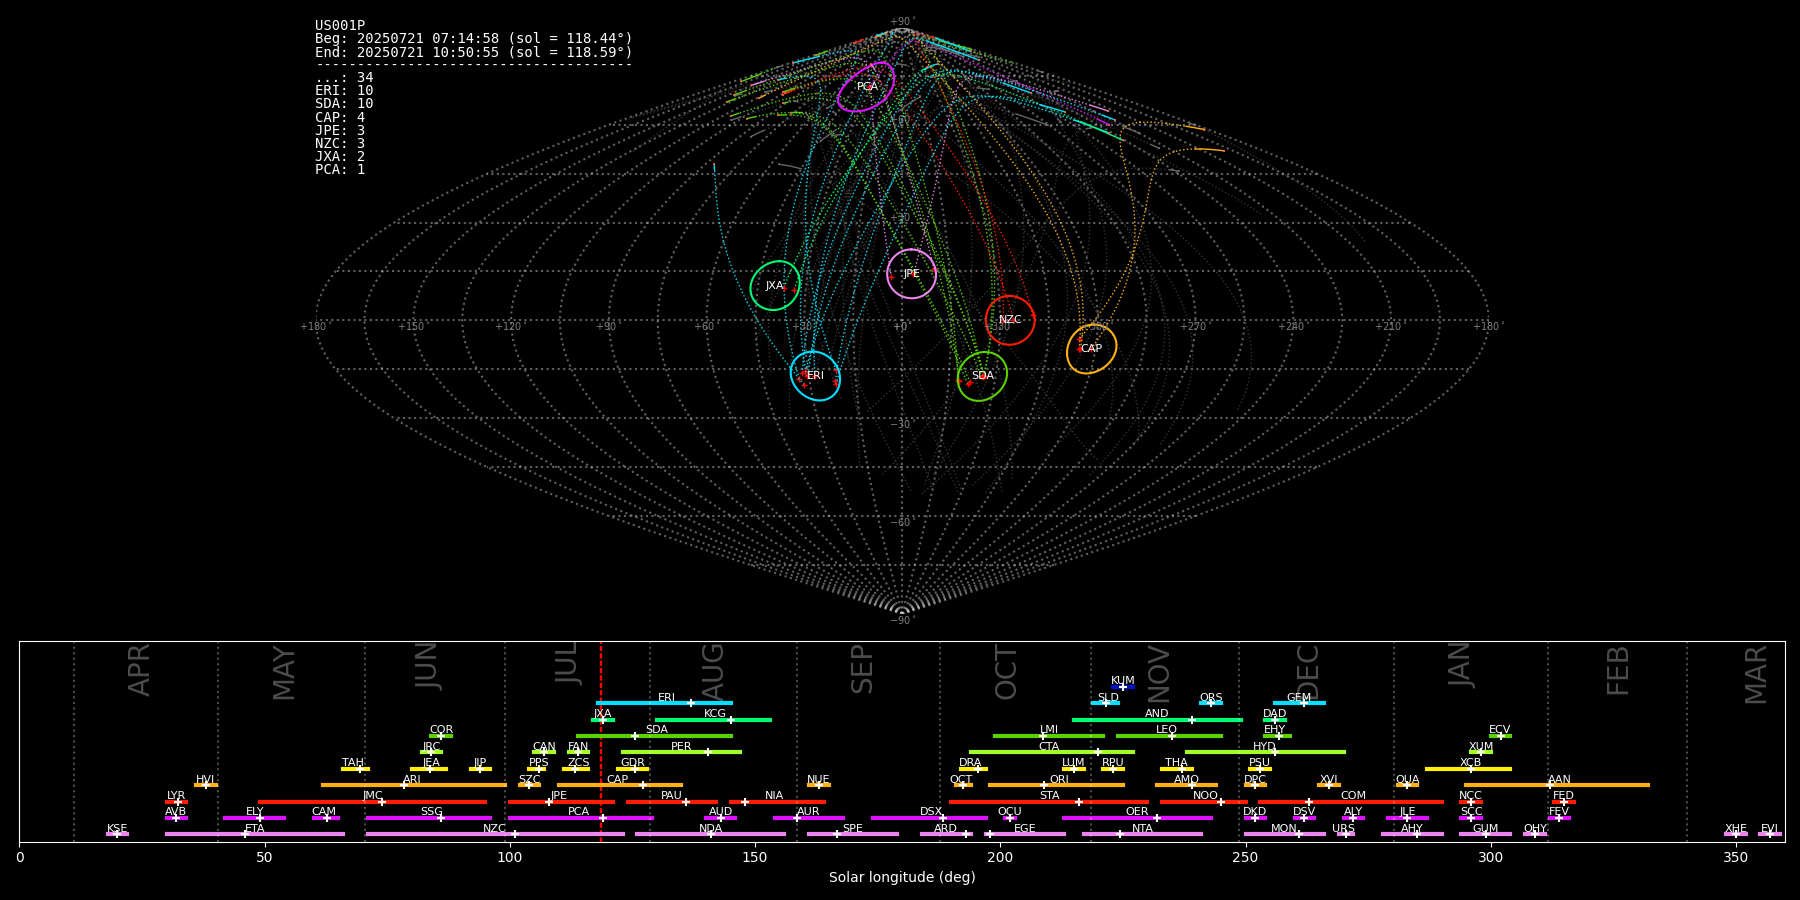The image size is (1800, 900).
Task: Click the PER shower bar label
Action: (681, 746)
